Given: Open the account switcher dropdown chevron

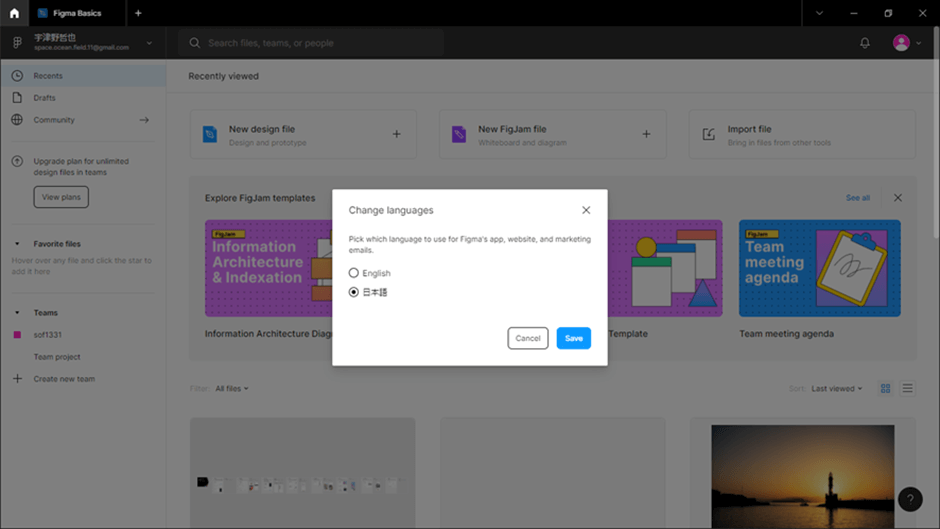Looking at the screenshot, I should click(149, 43).
